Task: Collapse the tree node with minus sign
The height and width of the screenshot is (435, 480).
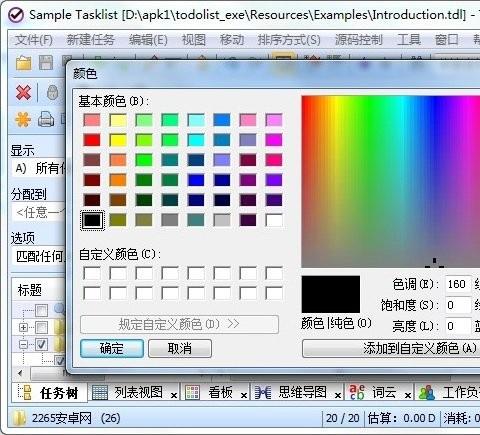Action: (23, 344)
